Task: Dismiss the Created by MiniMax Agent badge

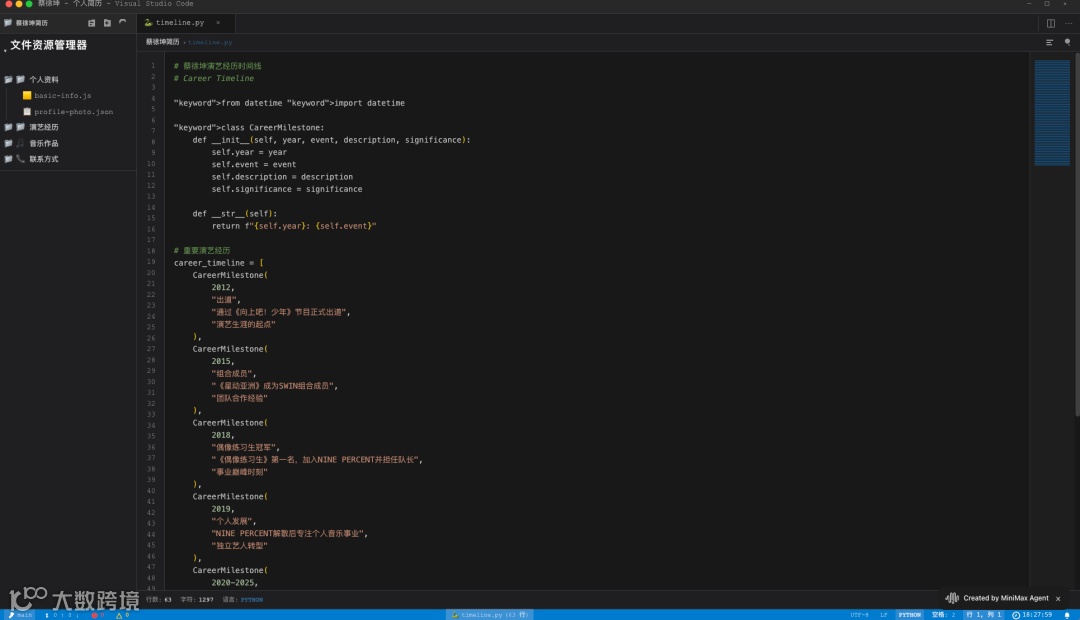Action: (1058, 598)
